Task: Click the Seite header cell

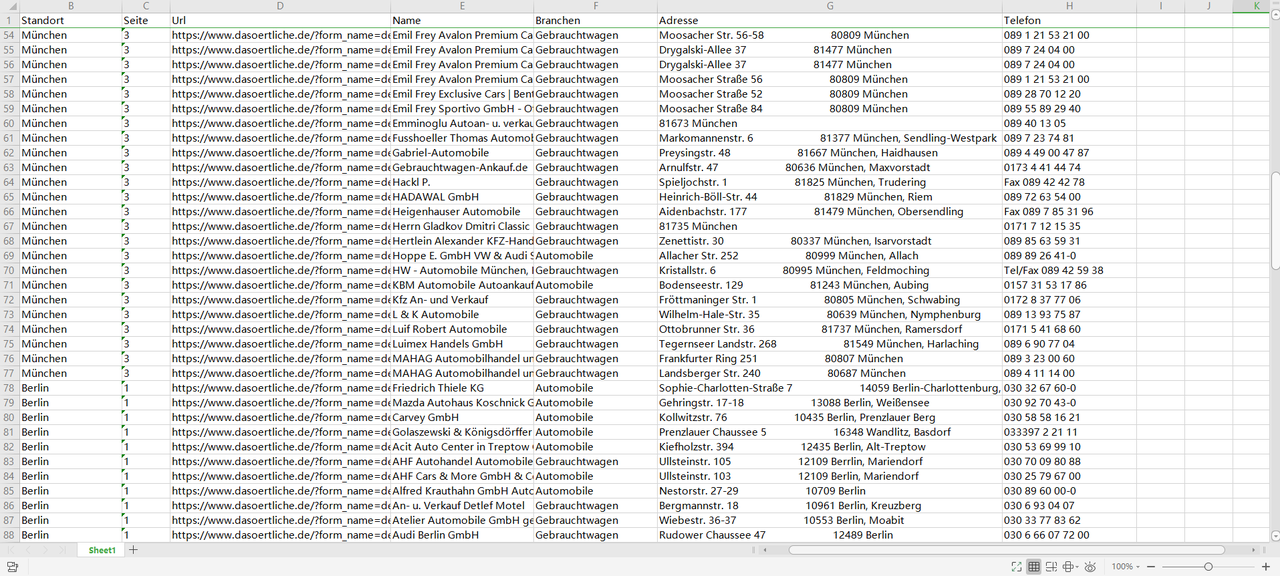Action: (x=146, y=20)
